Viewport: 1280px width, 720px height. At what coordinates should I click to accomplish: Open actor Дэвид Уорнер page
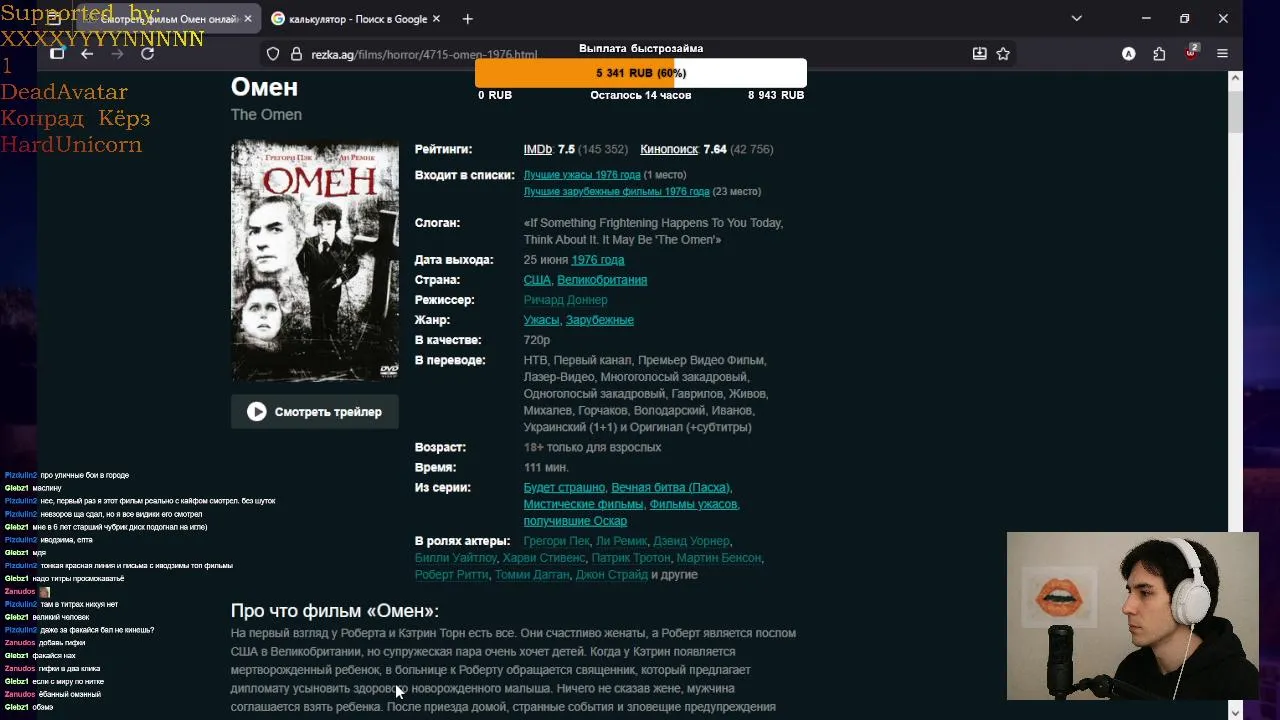click(x=691, y=542)
